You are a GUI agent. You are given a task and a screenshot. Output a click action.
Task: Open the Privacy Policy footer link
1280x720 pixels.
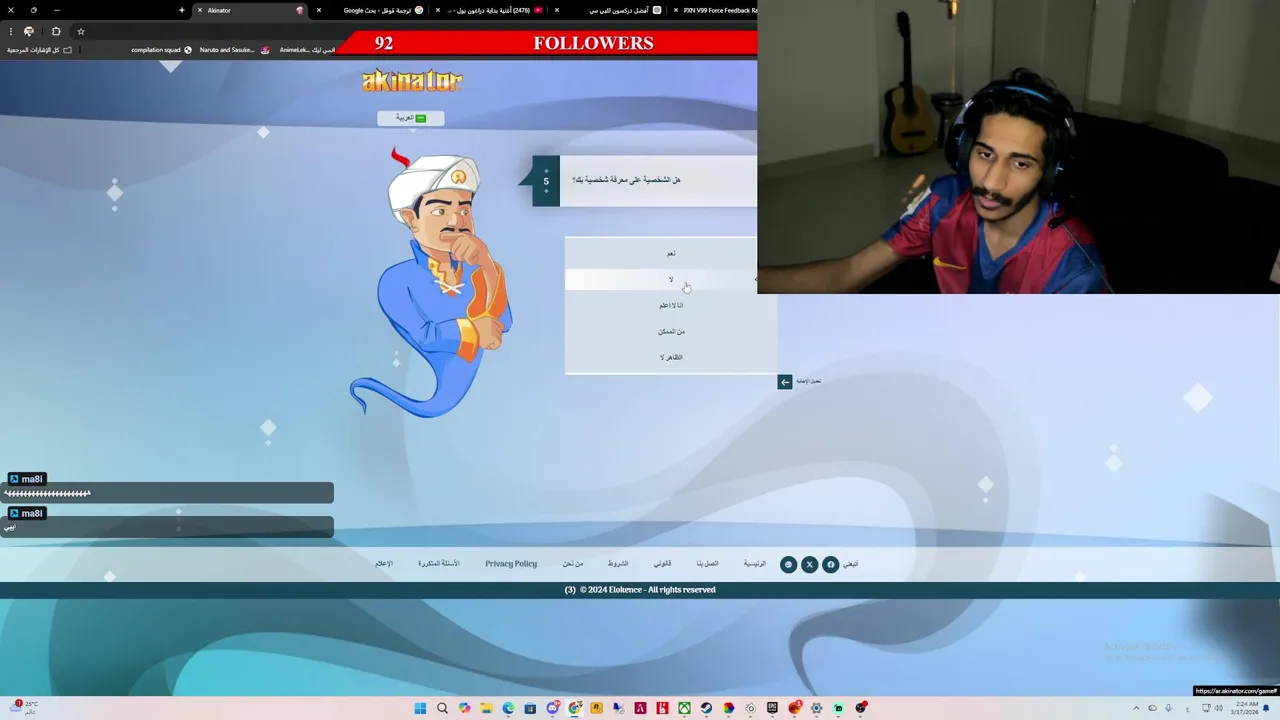click(511, 564)
